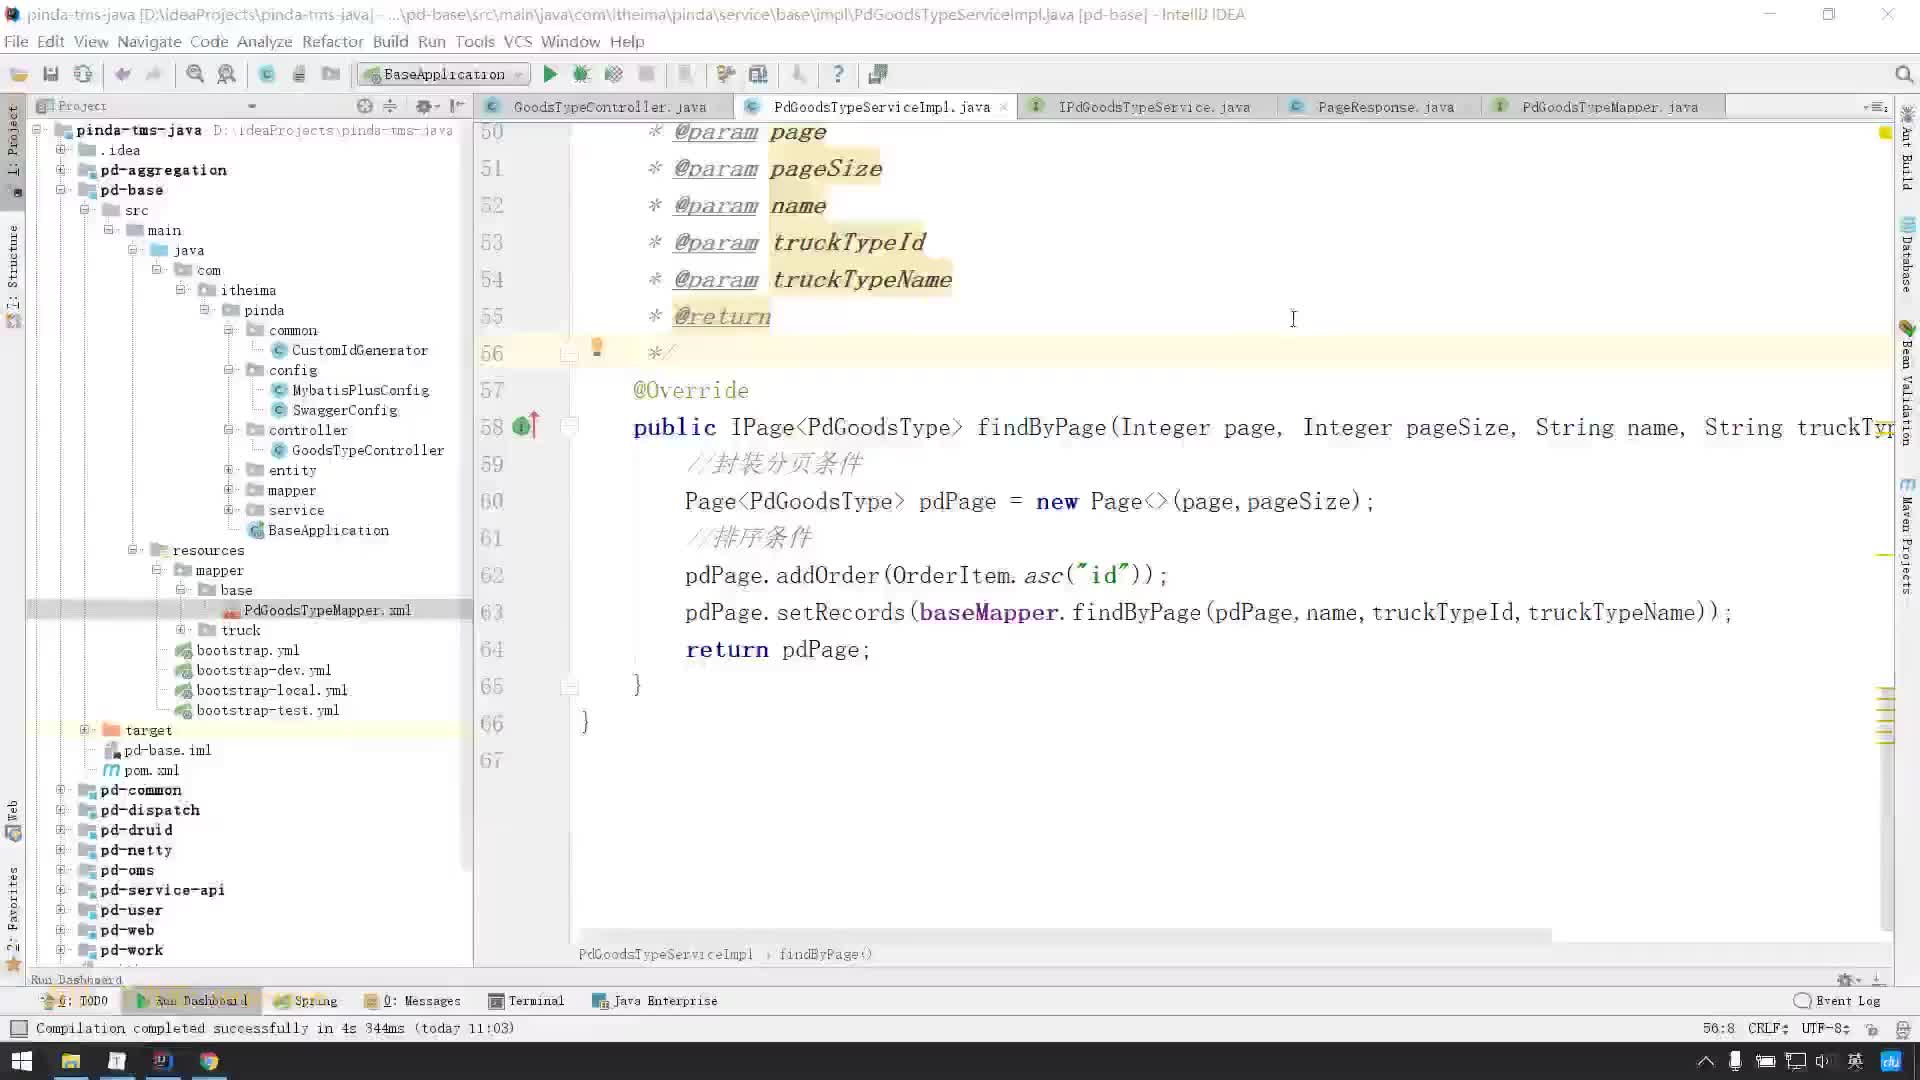Open the Maven Projects side panel

(1907, 537)
